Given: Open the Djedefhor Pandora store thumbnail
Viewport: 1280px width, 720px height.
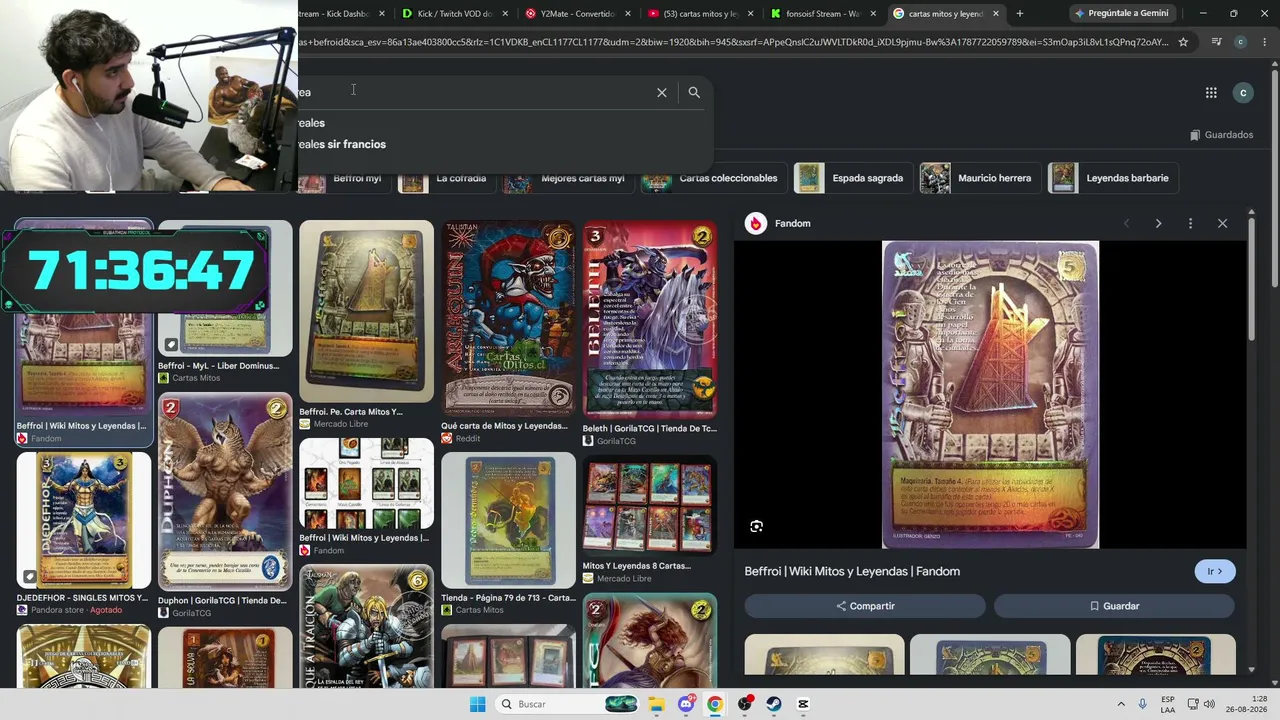Looking at the screenshot, I should pyautogui.click(x=84, y=520).
